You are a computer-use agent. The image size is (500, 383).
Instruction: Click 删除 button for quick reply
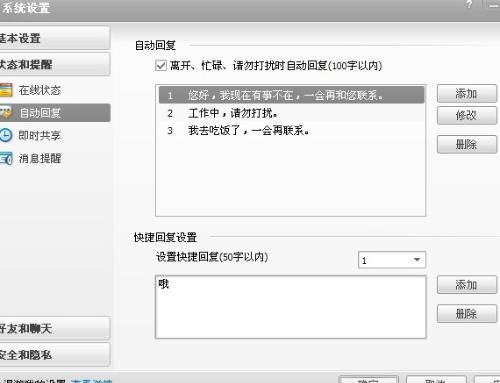tap(467, 313)
